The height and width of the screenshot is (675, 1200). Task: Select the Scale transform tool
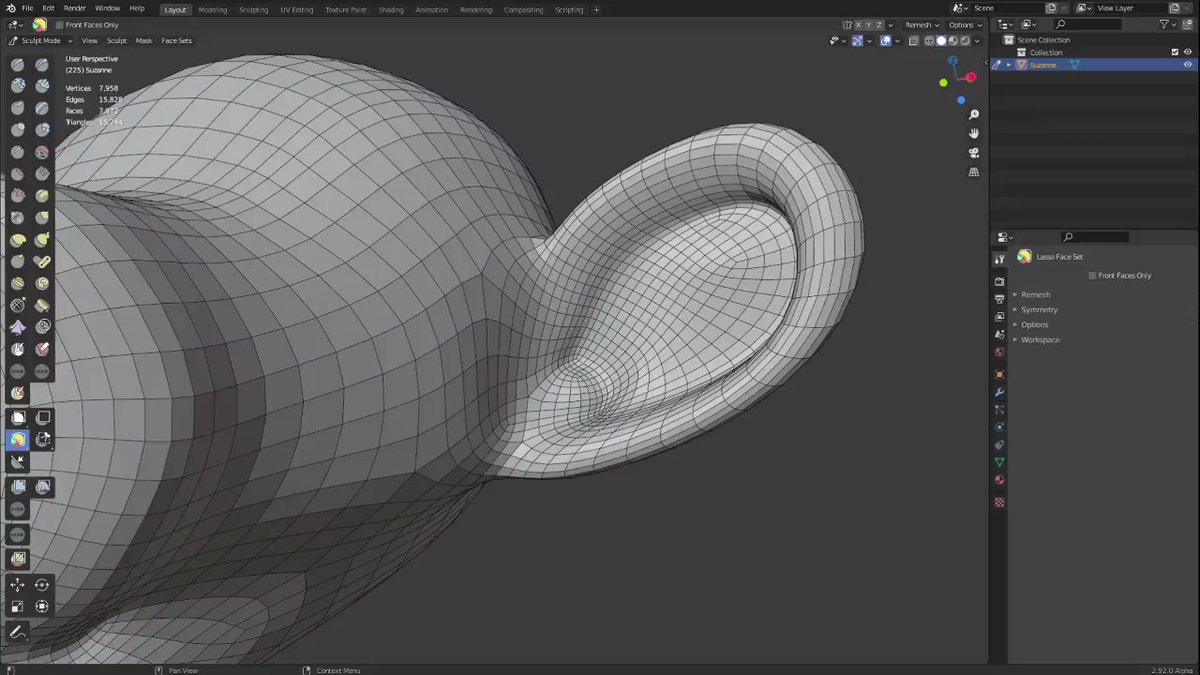(18, 607)
